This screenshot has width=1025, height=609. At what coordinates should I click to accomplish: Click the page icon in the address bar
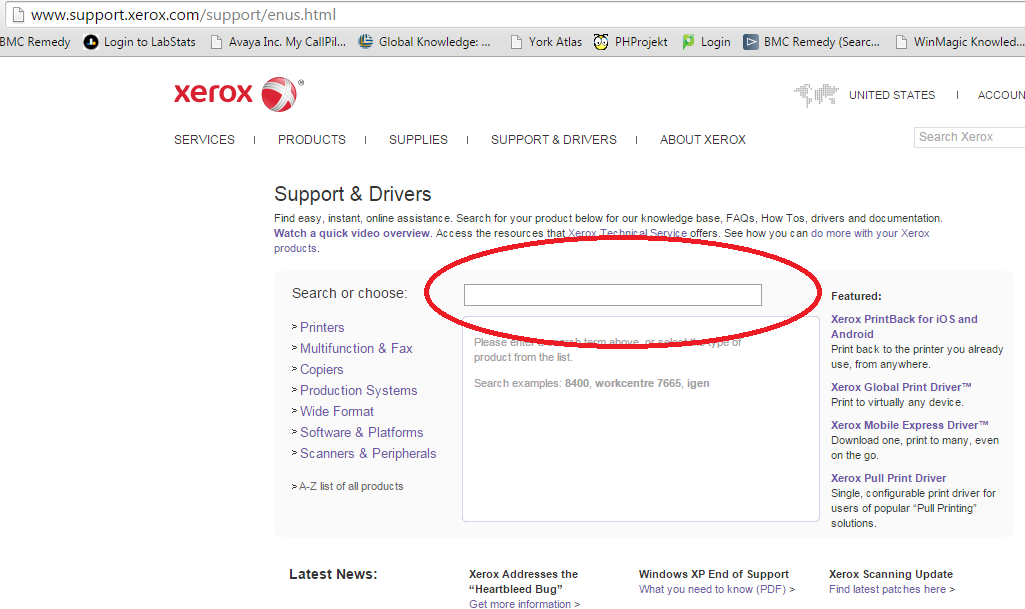17,14
